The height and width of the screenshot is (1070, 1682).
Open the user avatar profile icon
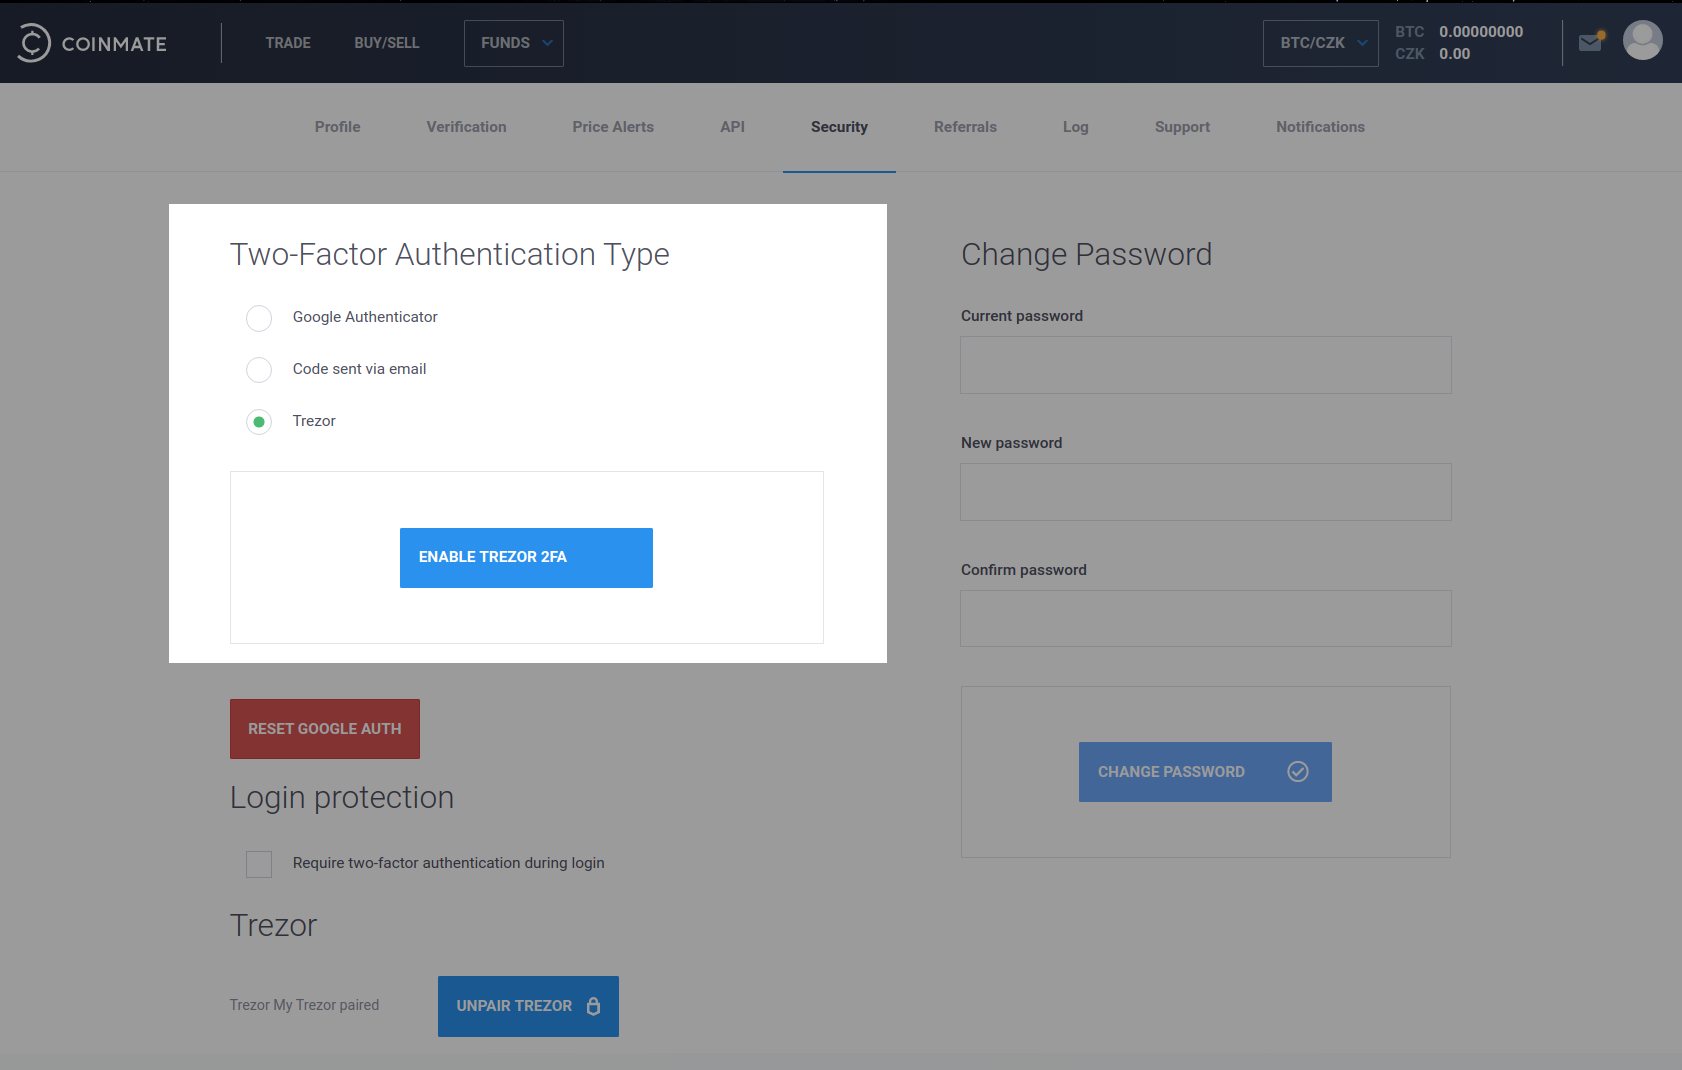point(1643,41)
